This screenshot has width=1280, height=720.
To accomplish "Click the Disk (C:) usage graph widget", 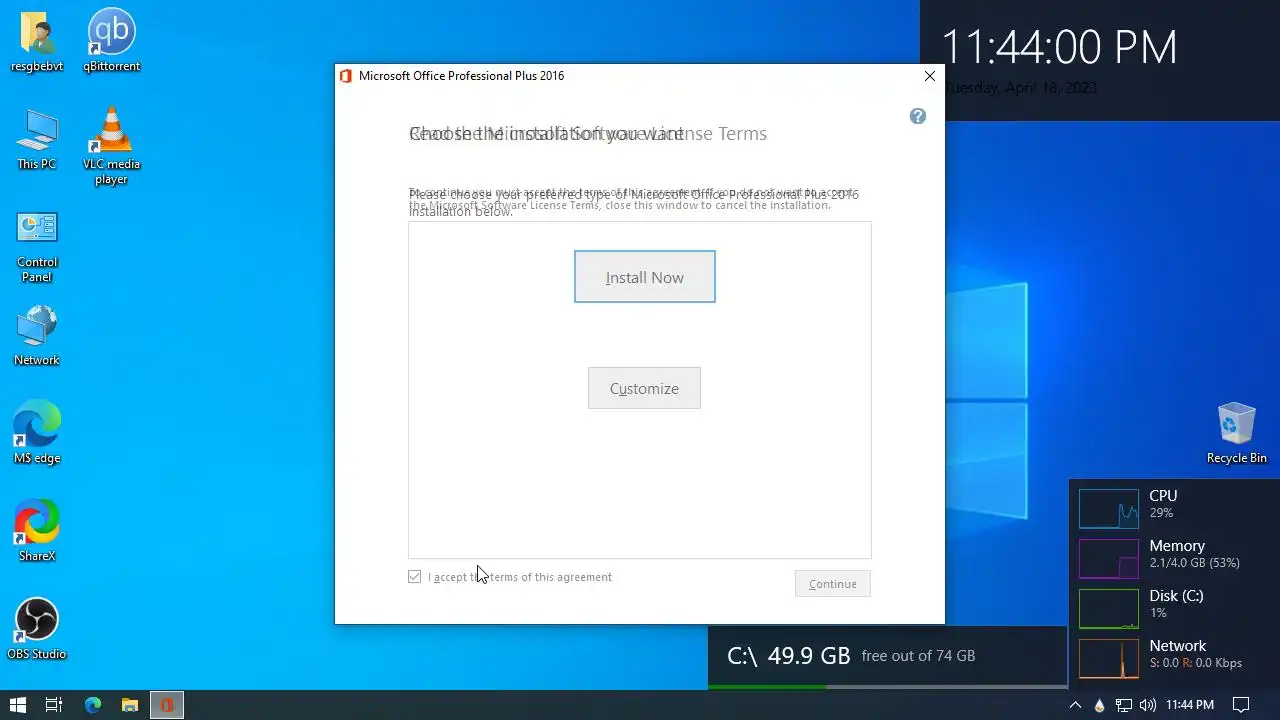I will click(x=1108, y=608).
